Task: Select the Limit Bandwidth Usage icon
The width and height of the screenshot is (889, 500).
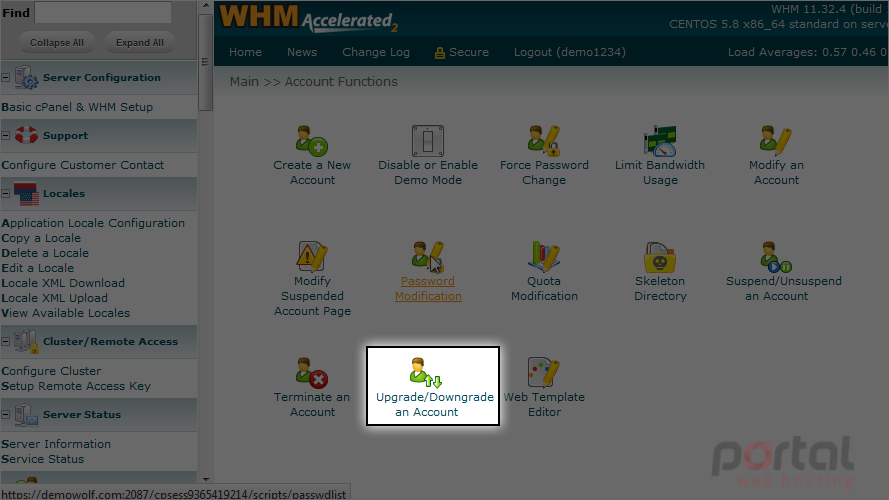Action: pyautogui.click(x=660, y=141)
